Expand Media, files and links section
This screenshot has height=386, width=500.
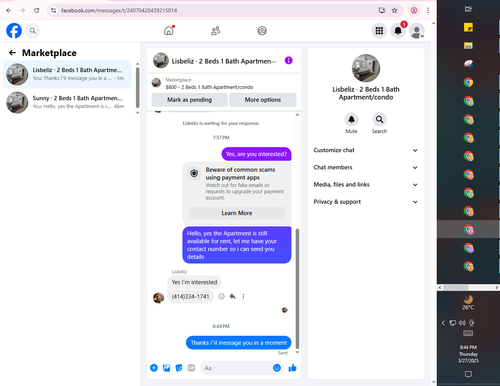tap(366, 184)
